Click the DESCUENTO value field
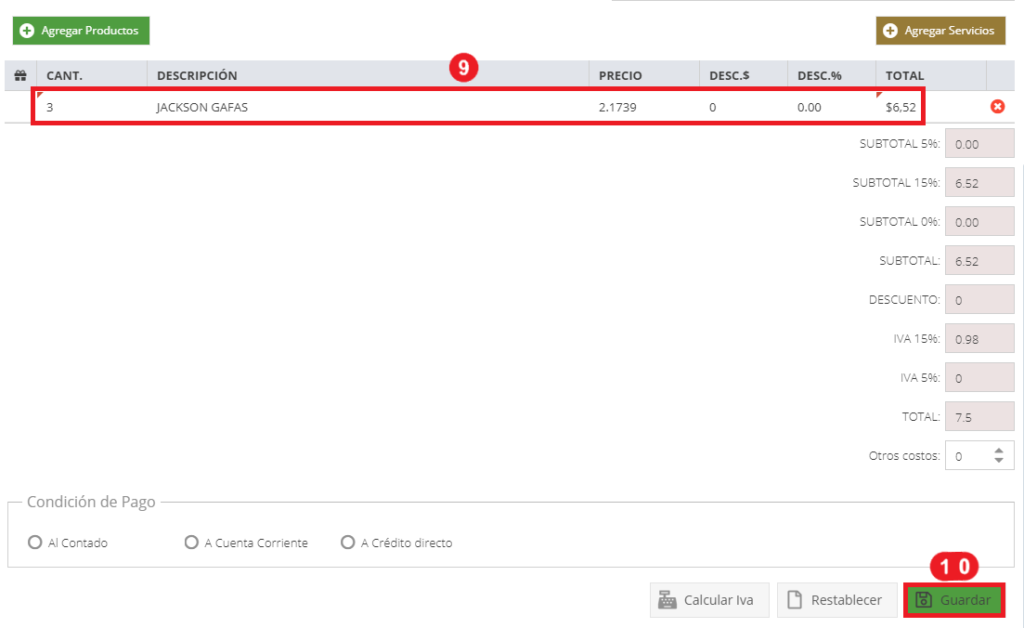The image size is (1024, 628). pyautogui.click(x=979, y=300)
